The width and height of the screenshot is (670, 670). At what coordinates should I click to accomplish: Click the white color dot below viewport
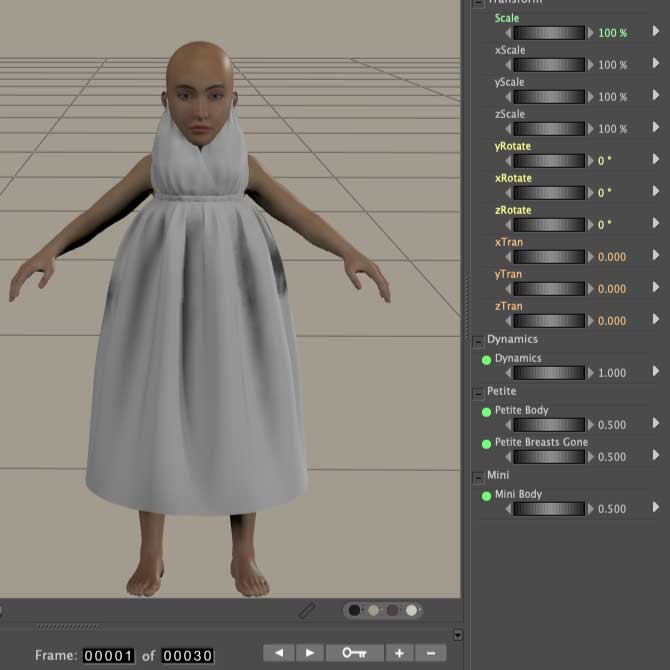pos(410,610)
